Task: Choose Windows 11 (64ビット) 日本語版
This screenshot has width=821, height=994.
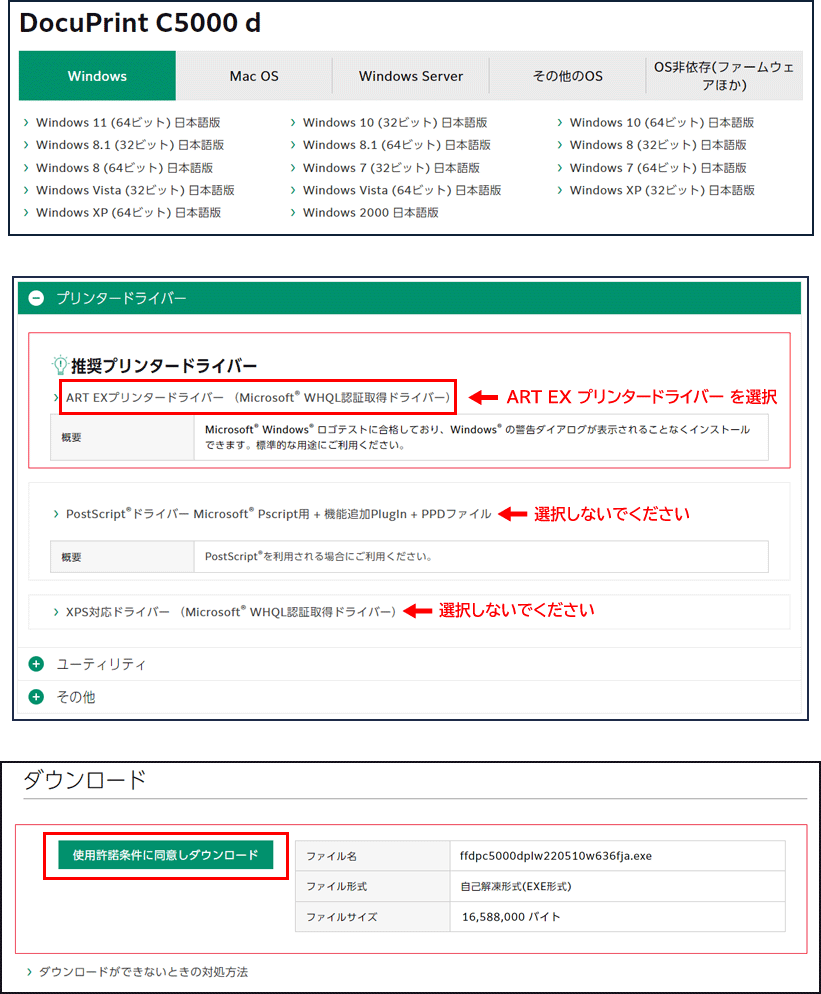Action: 129,123
